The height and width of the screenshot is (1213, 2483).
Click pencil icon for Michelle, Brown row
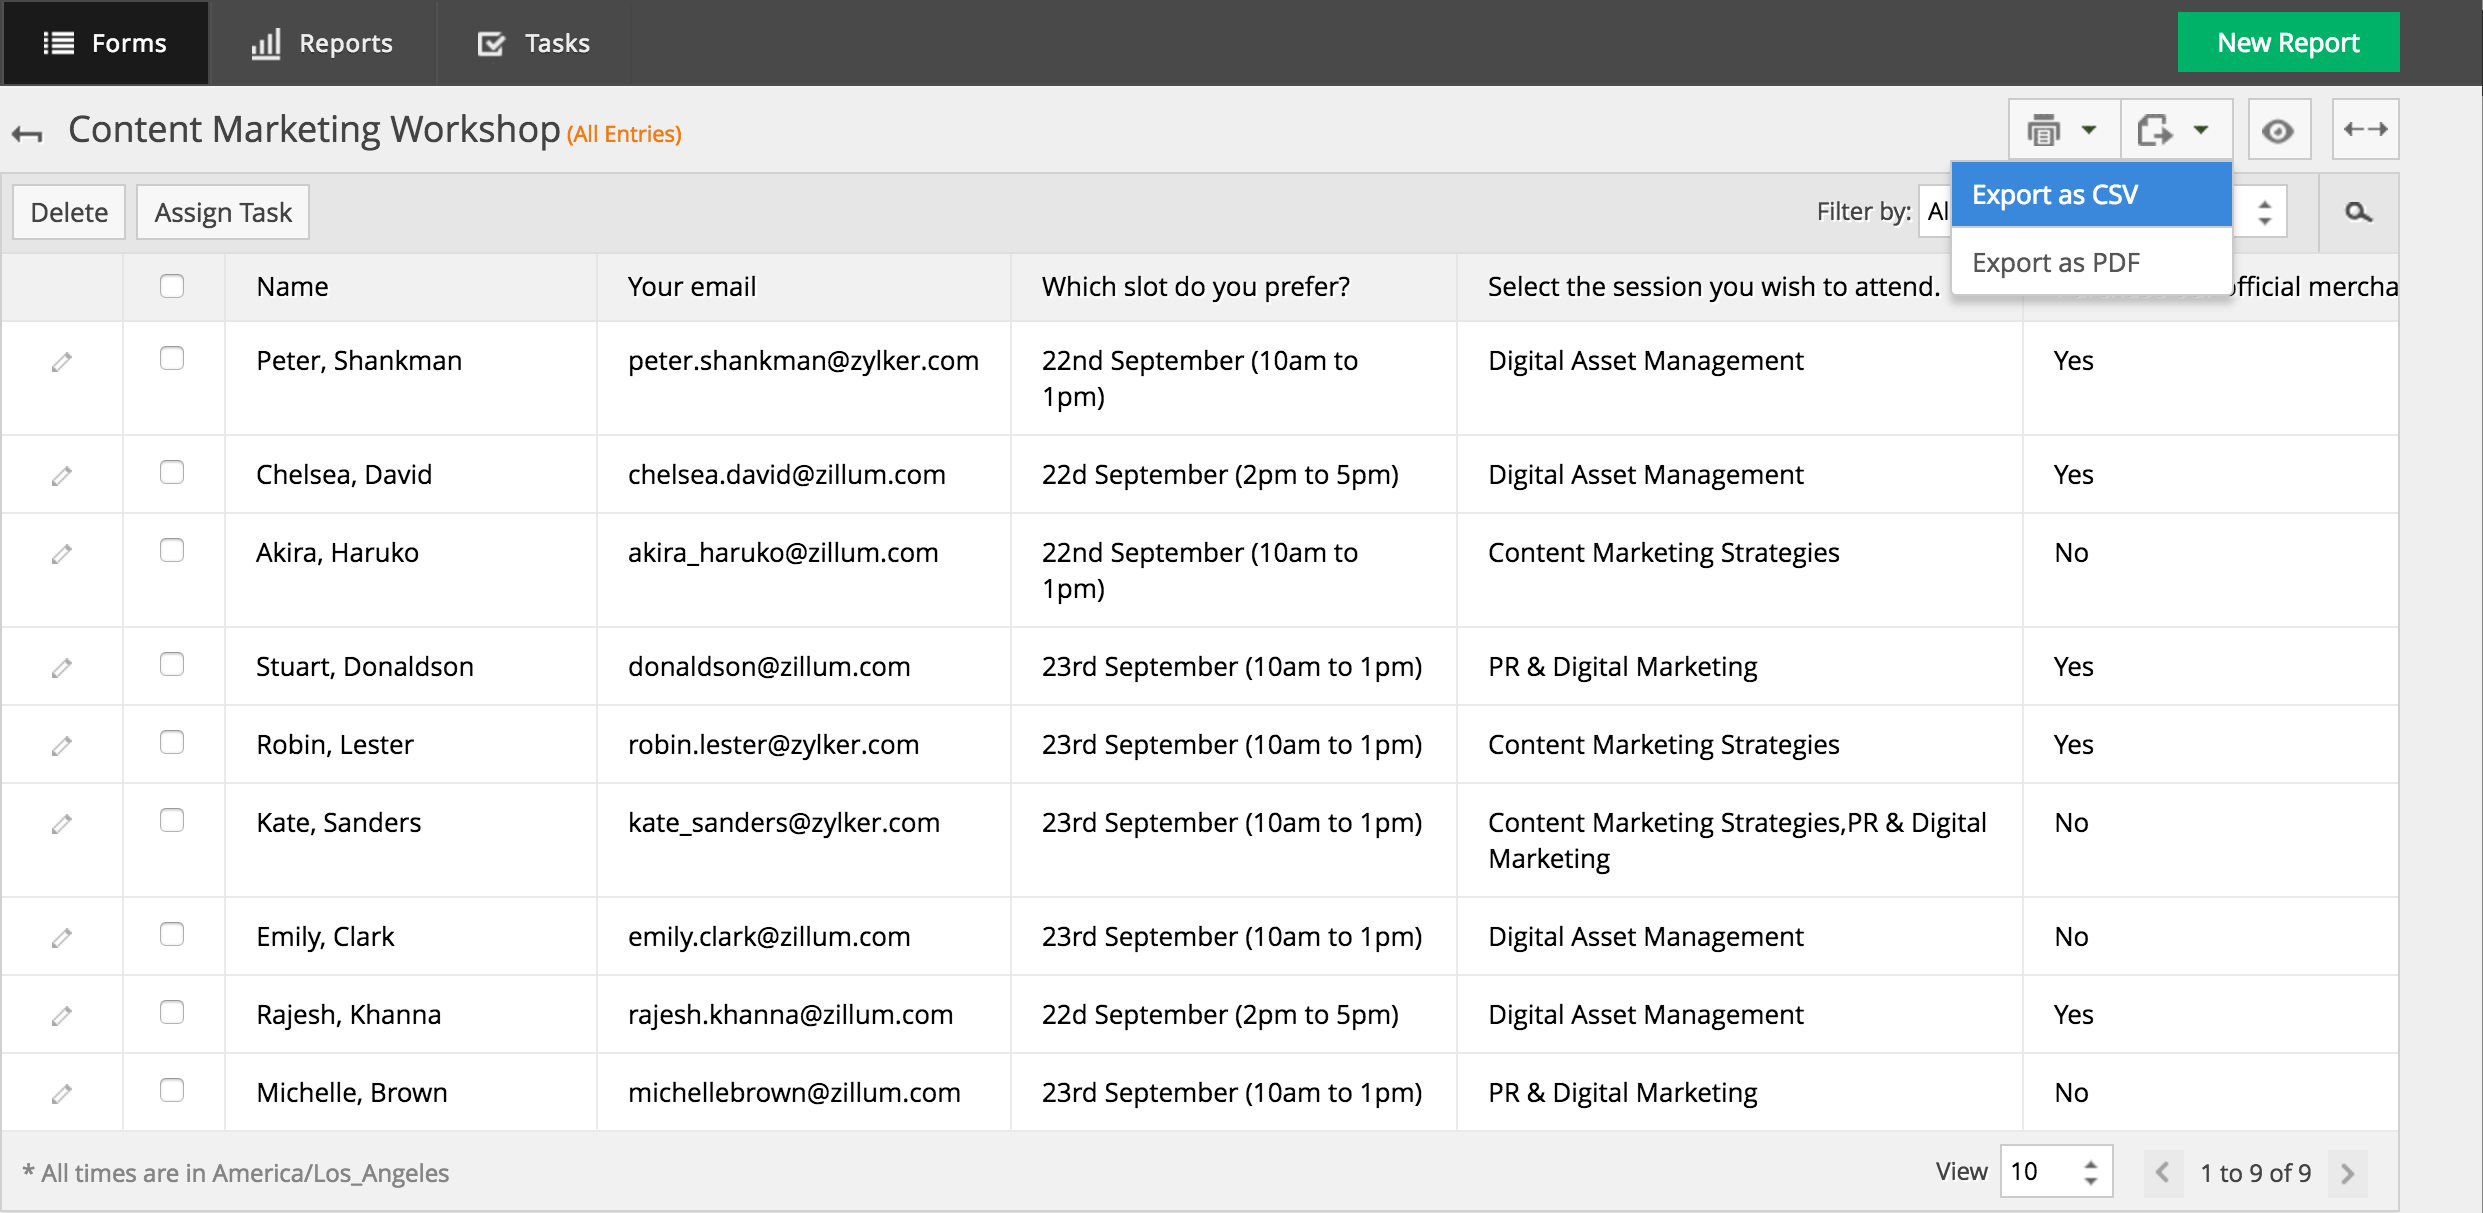(x=62, y=1094)
